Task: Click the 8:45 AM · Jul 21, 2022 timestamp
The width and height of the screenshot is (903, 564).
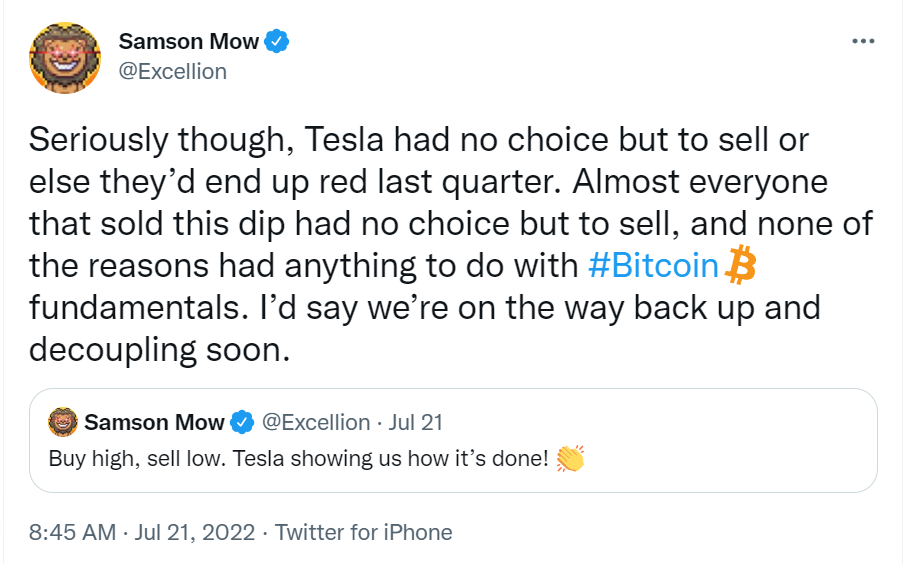Action: point(143,532)
